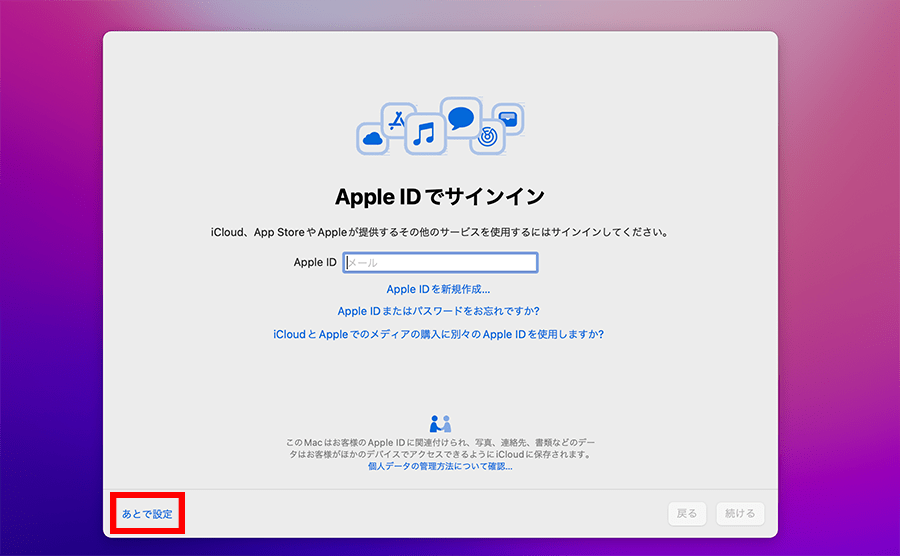Click the iCloud, App Store sign-in description text
Image resolution: width=900 pixels, height=556 pixels.
440,232
